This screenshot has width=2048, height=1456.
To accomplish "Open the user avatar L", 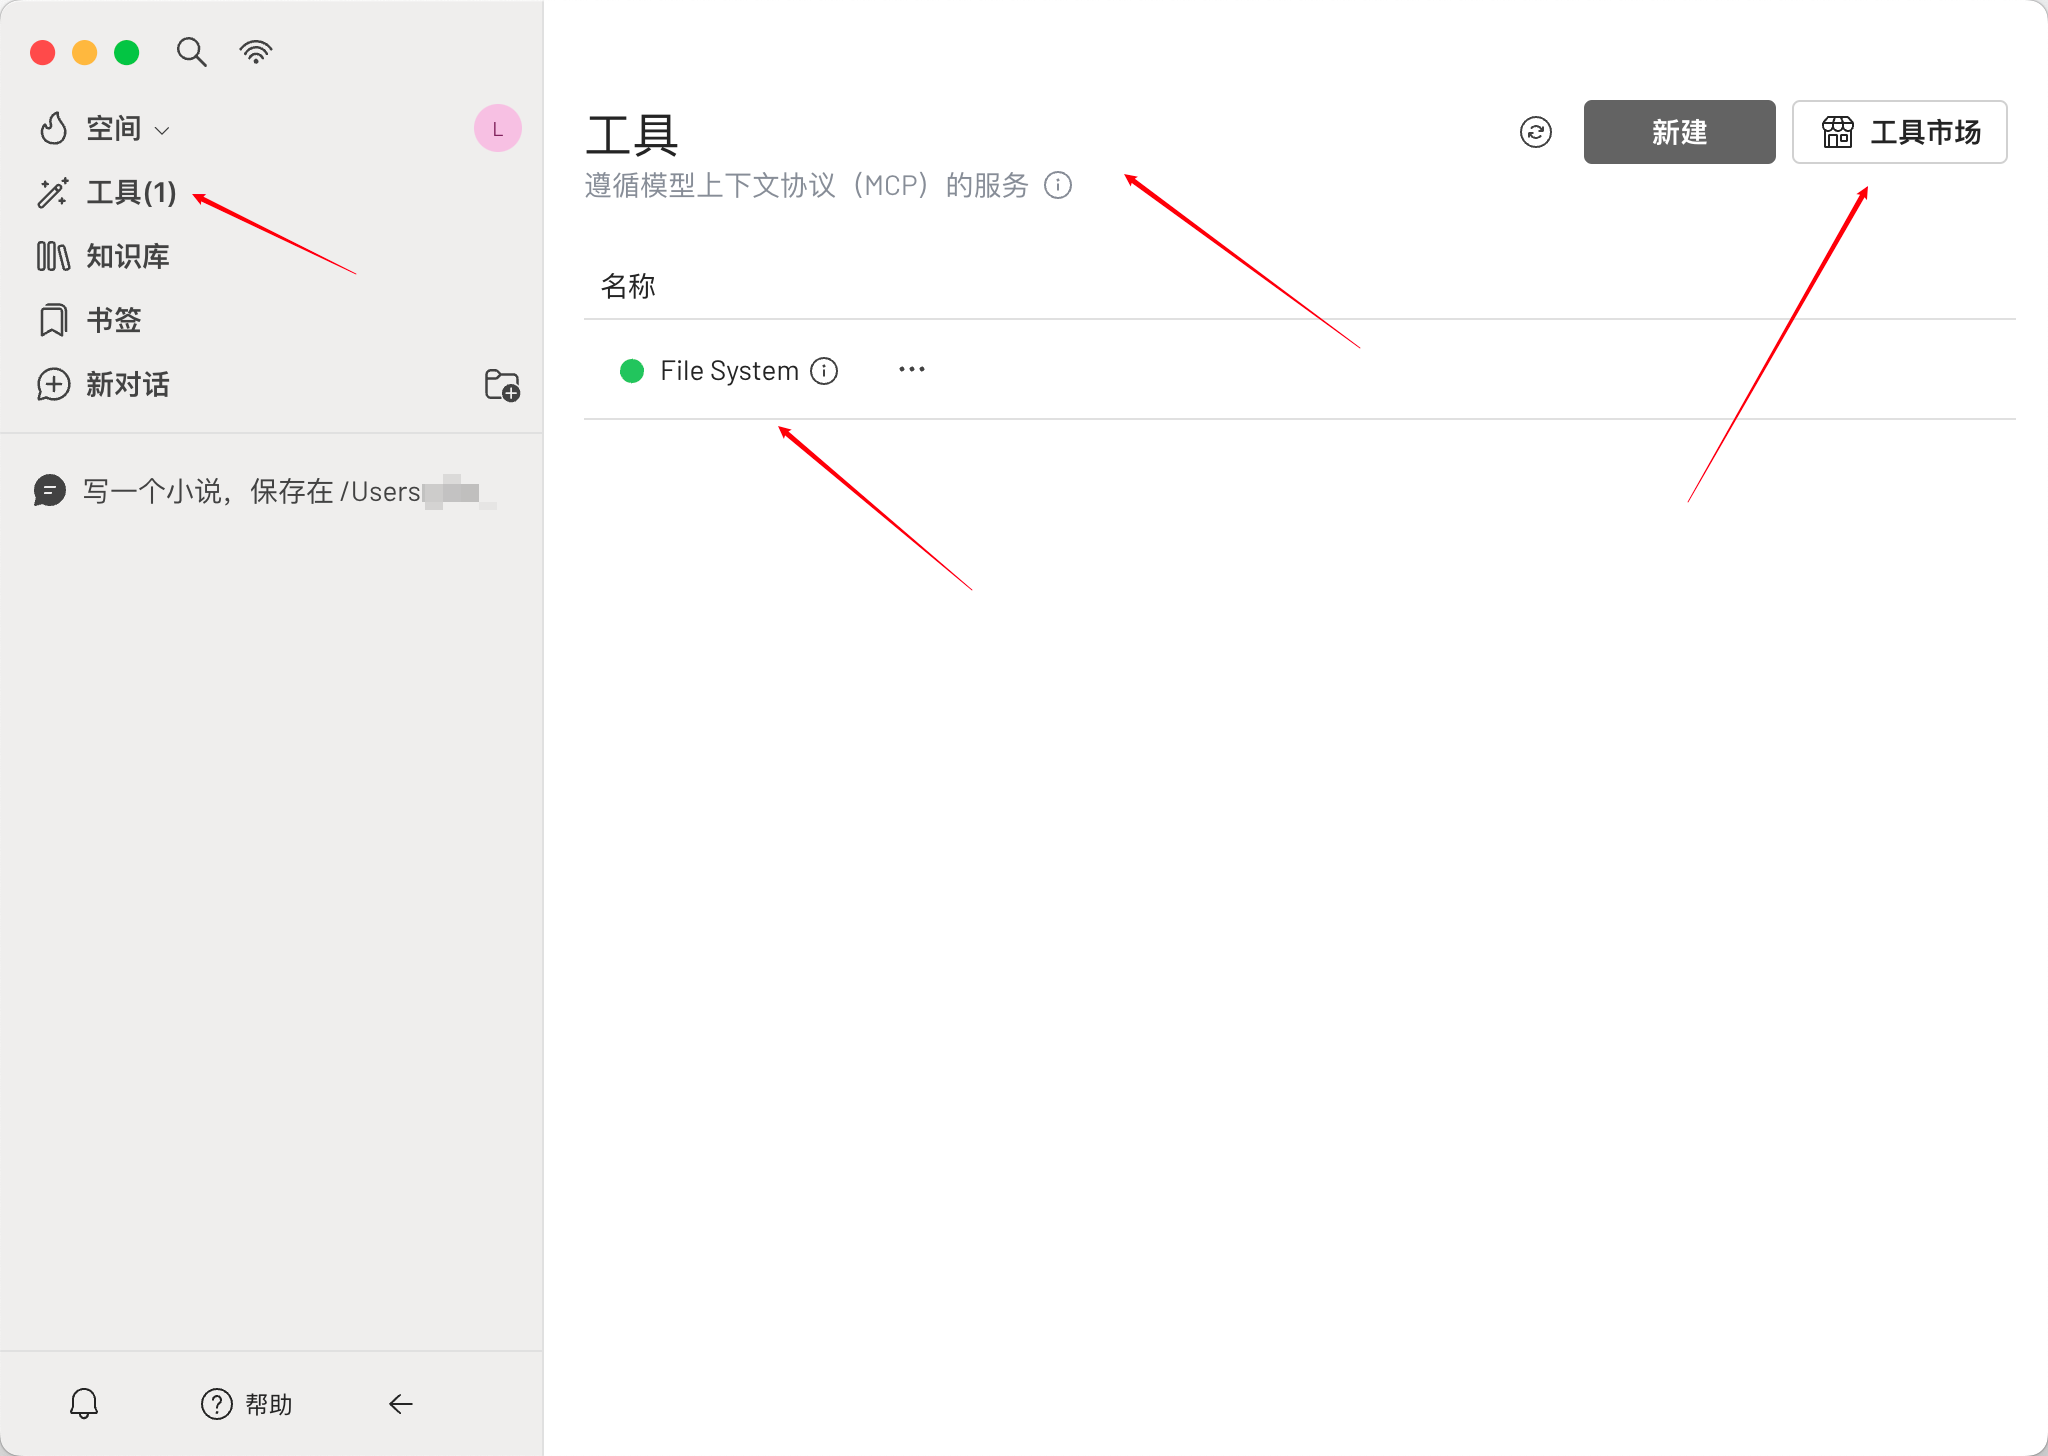I will tap(497, 129).
